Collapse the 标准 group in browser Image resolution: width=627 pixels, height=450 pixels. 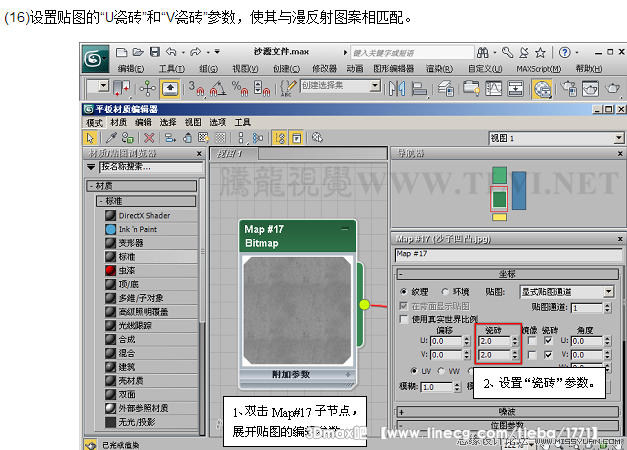click(x=146, y=201)
